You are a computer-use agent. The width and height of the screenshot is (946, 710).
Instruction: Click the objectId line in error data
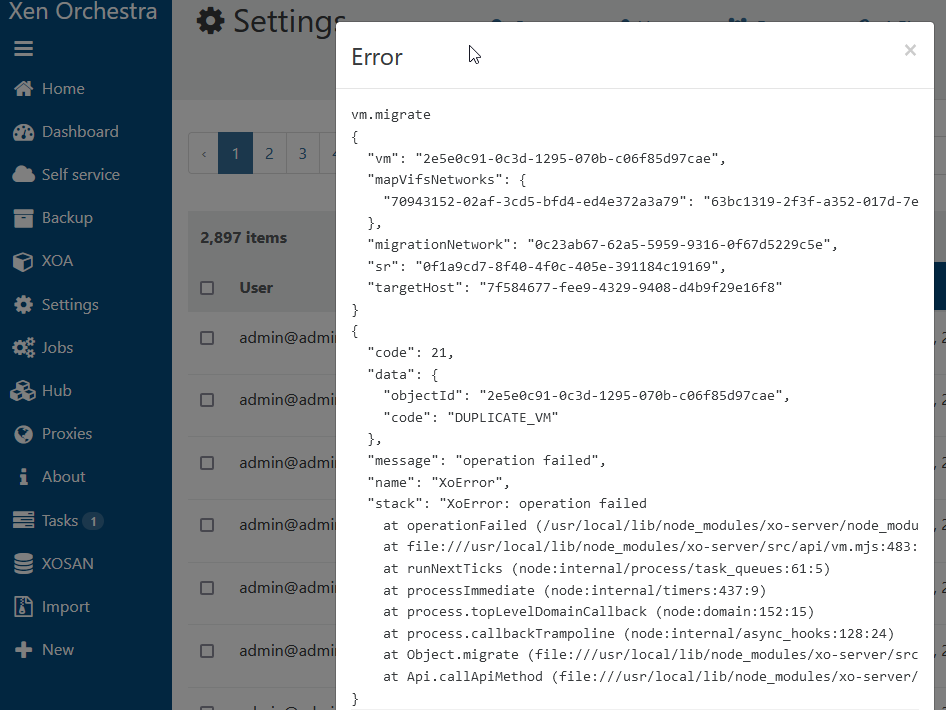586,396
